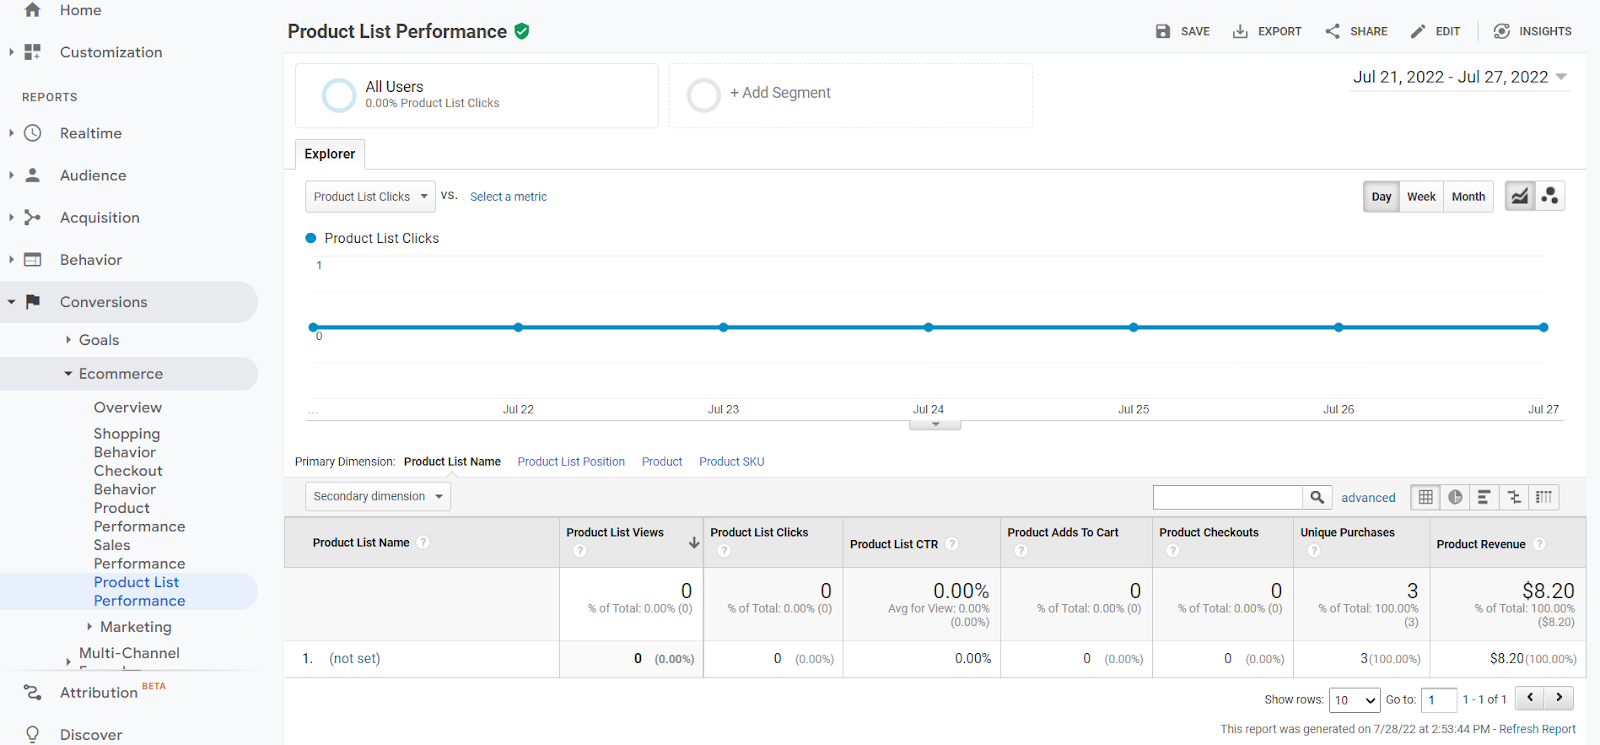Open the Behavior window icon
The height and width of the screenshot is (745, 1600).
[x=32, y=260]
